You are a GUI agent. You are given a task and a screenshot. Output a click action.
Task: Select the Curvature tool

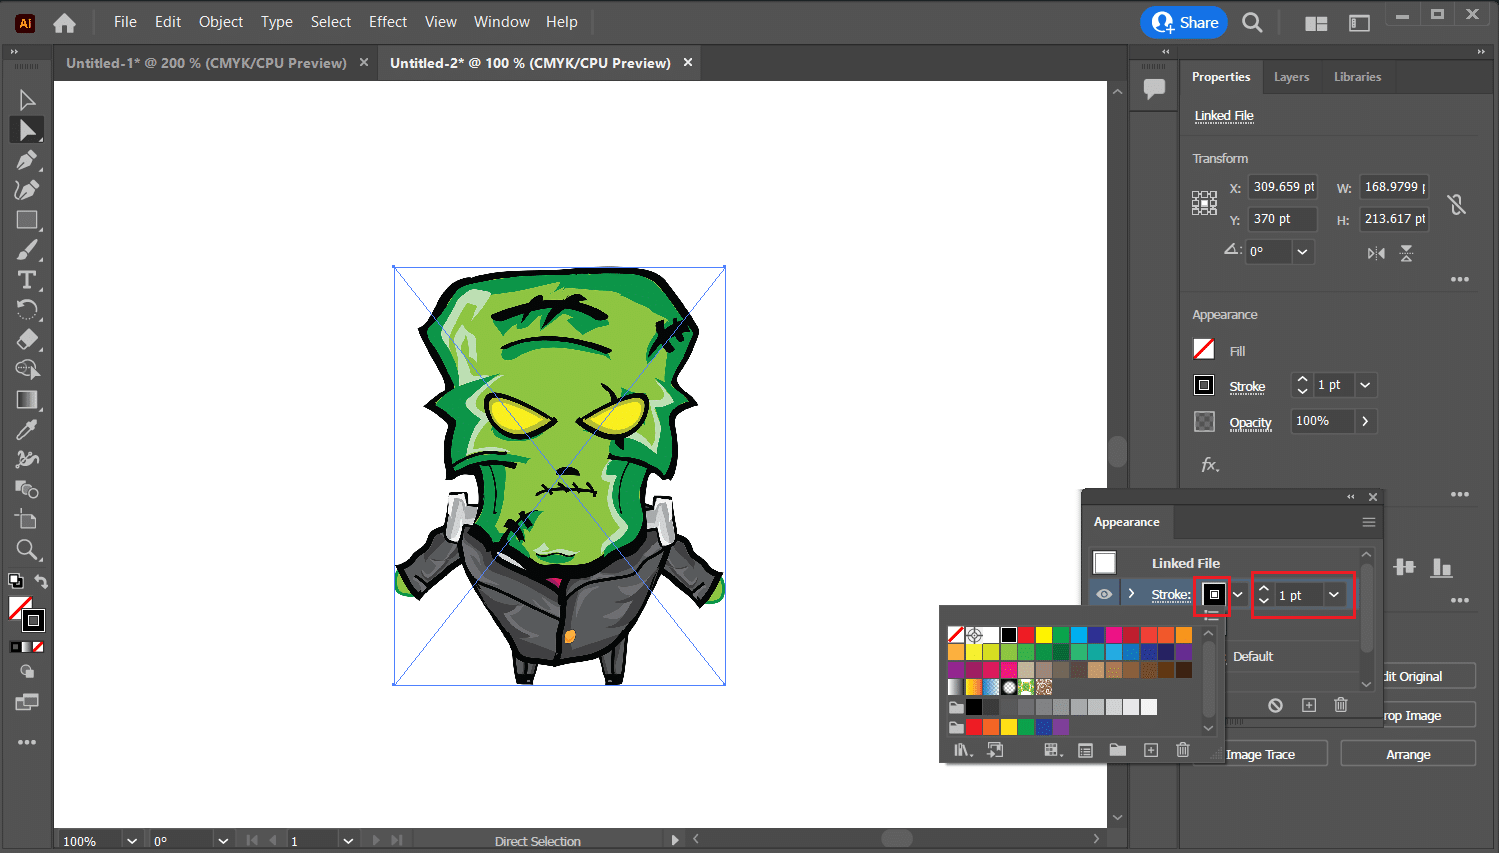[x=27, y=190]
